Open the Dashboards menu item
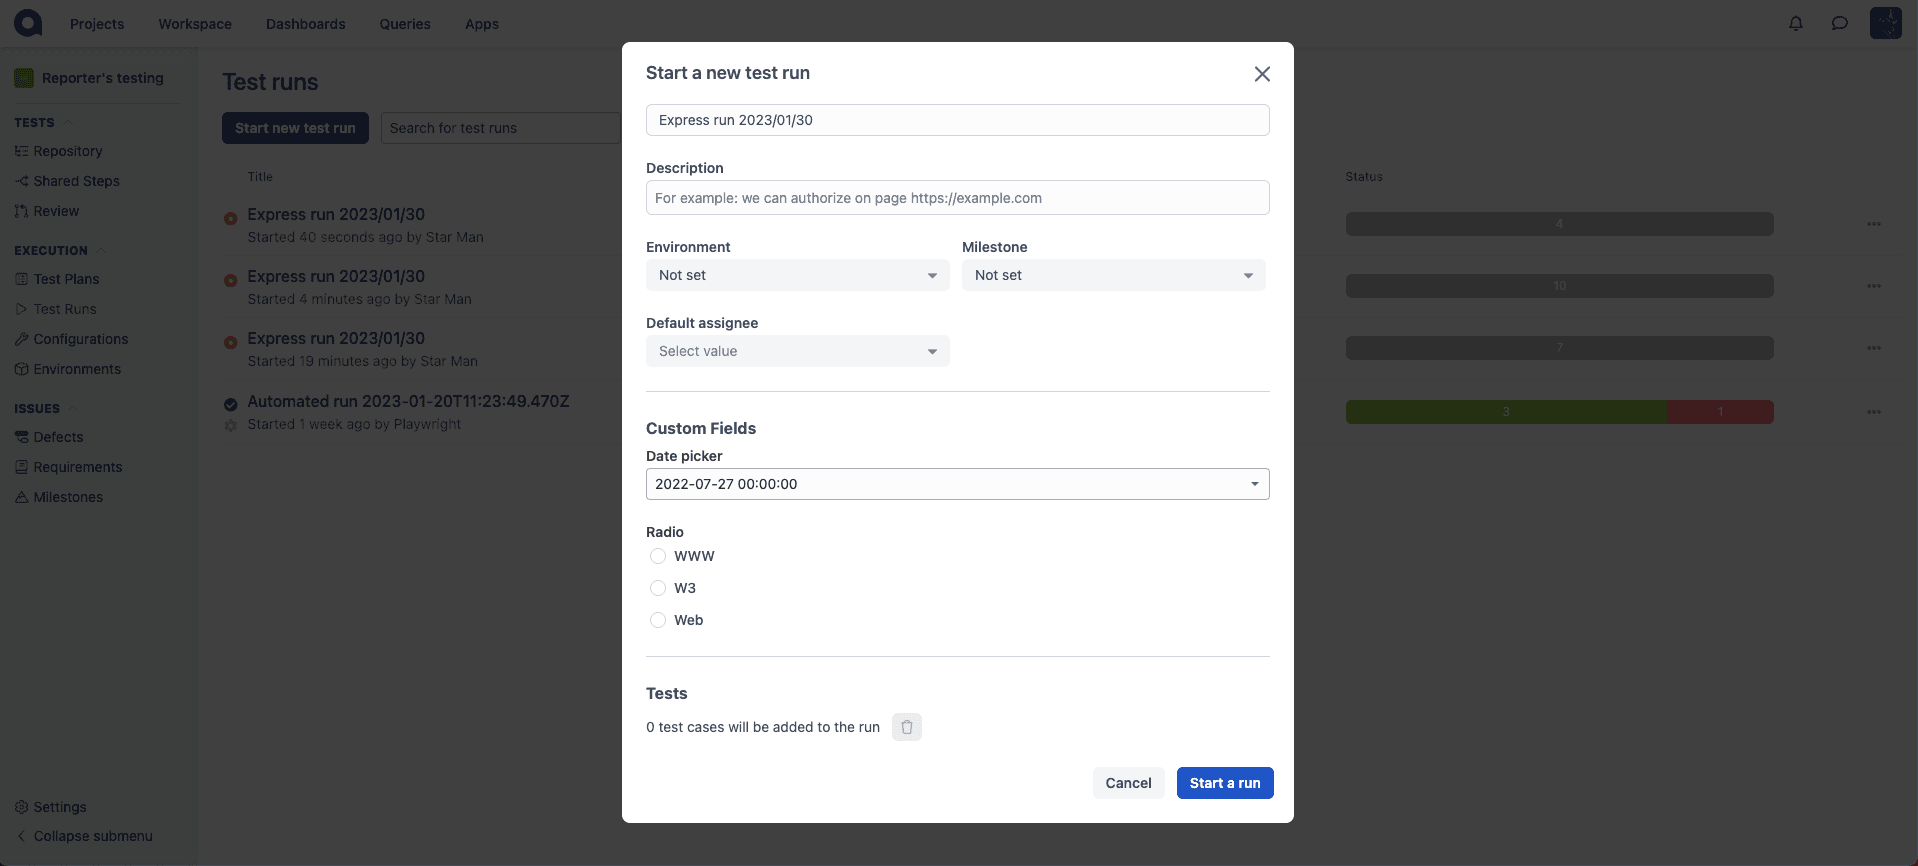Screen dimensions: 1918x866 pos(305,24)
